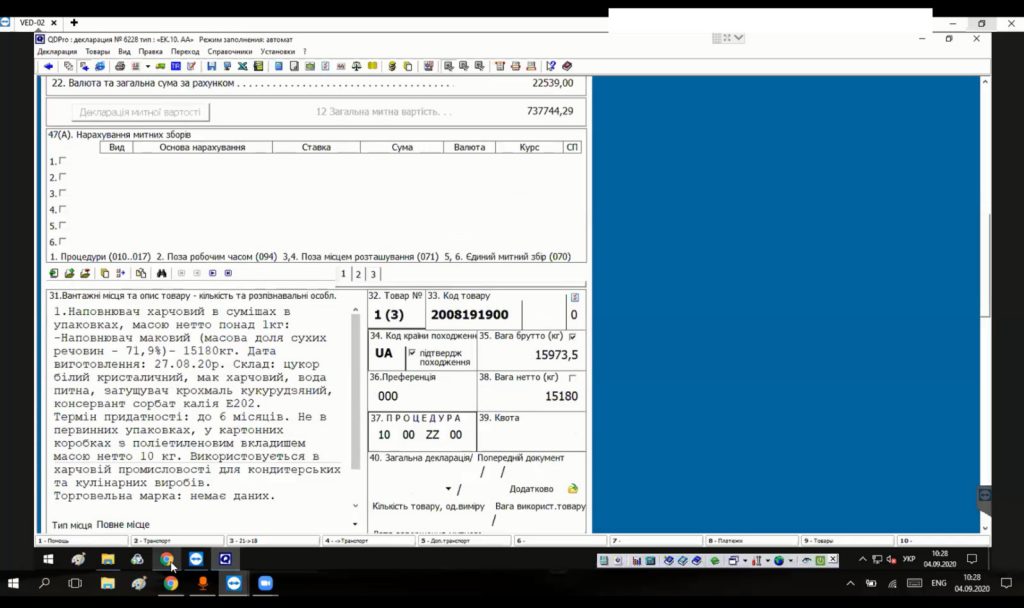Click the blue back arrow toolbar icon
Image resolution: width=1024 pixels, height=608 pixels.
coord(48,66)
